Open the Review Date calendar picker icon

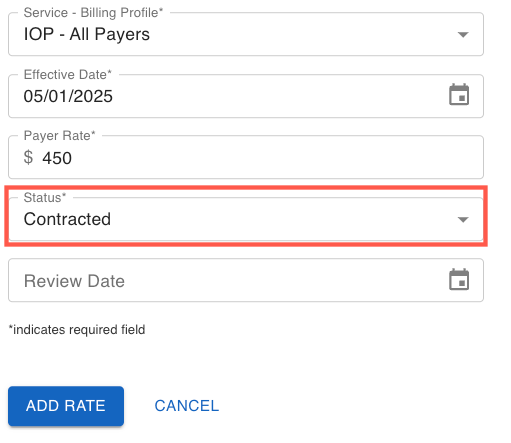(x=459, y=279)
